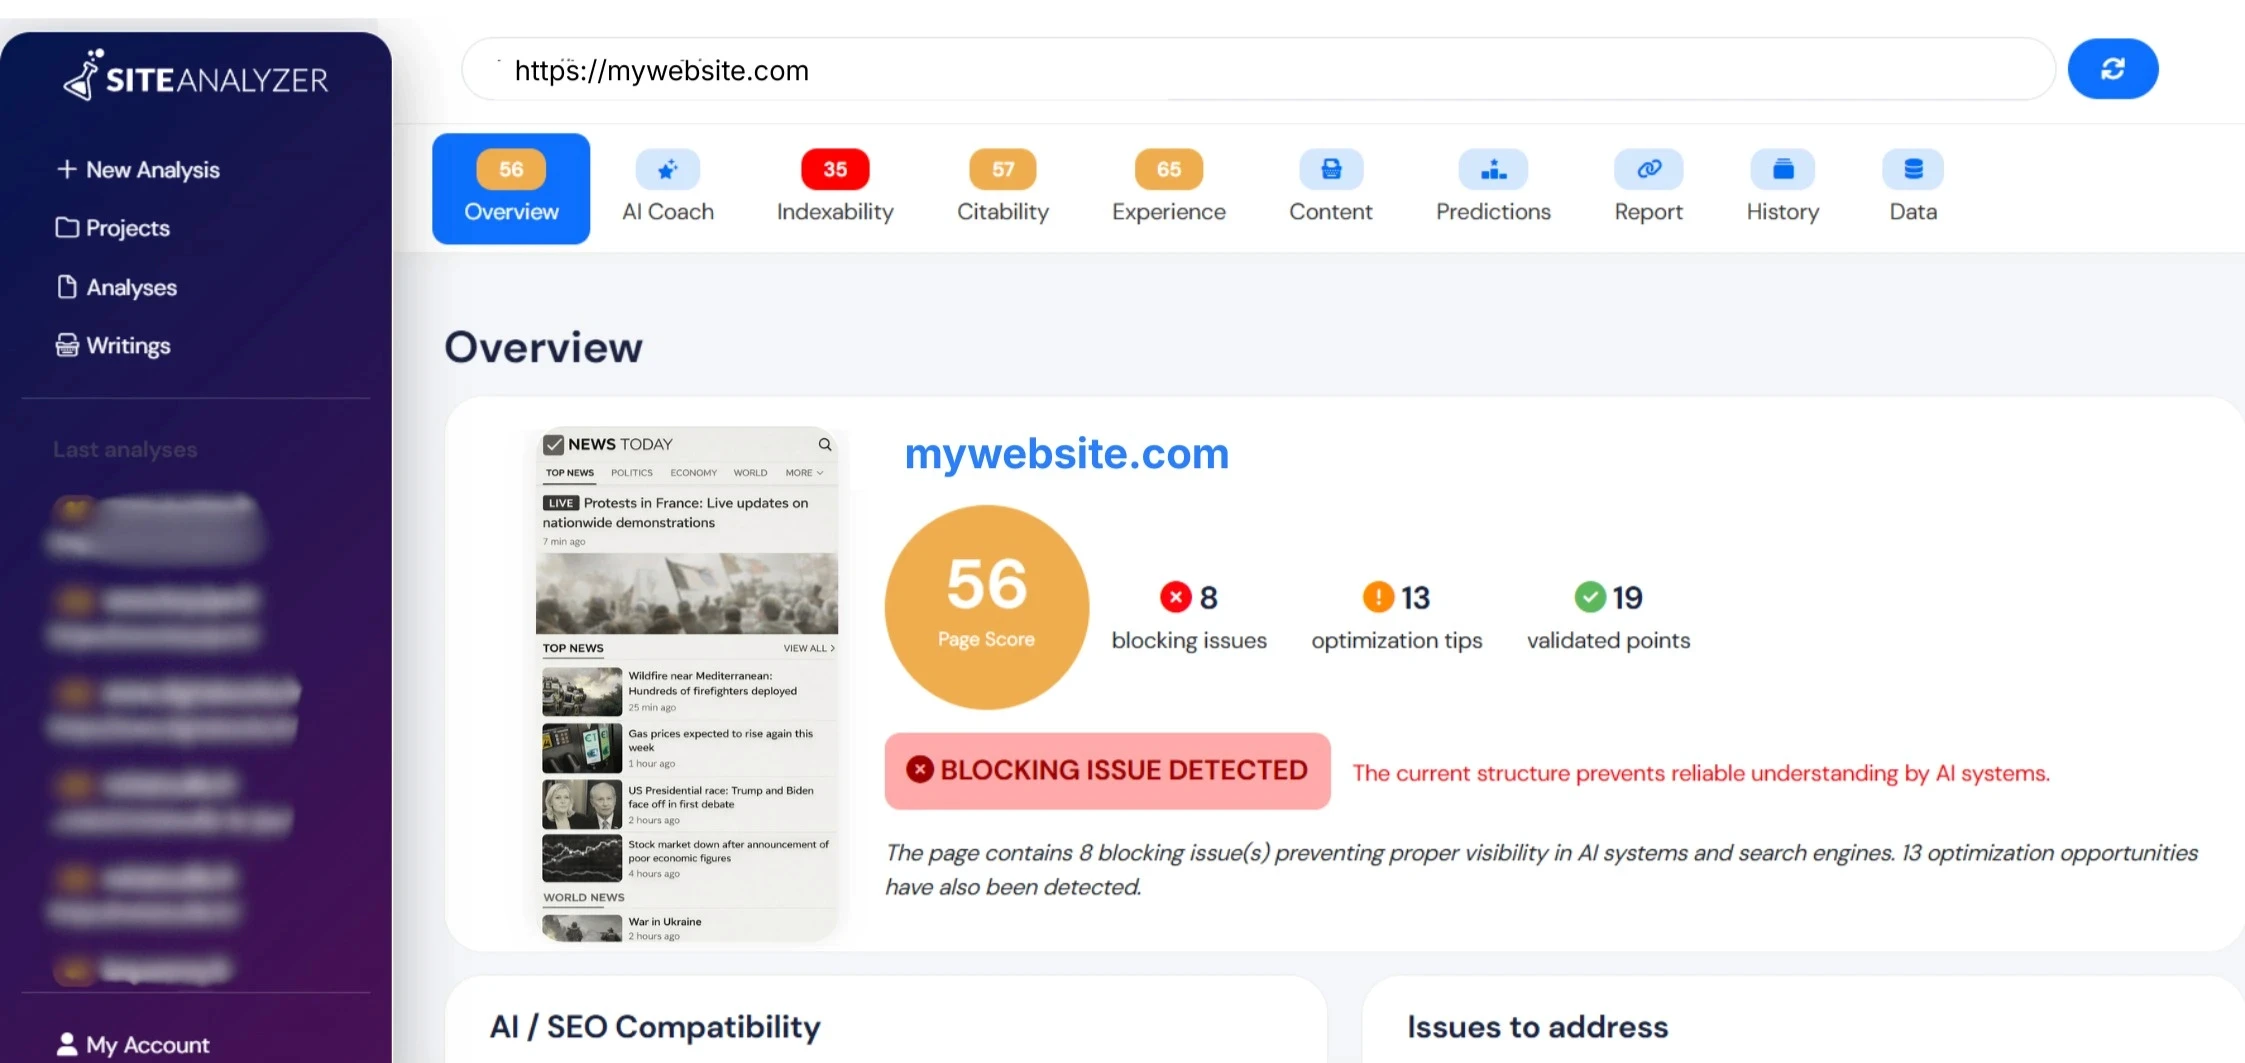This screenshot has width=2245, height=1063.
Task: Go to Writings in the sidebar
Action: click(x=113, y=345)
